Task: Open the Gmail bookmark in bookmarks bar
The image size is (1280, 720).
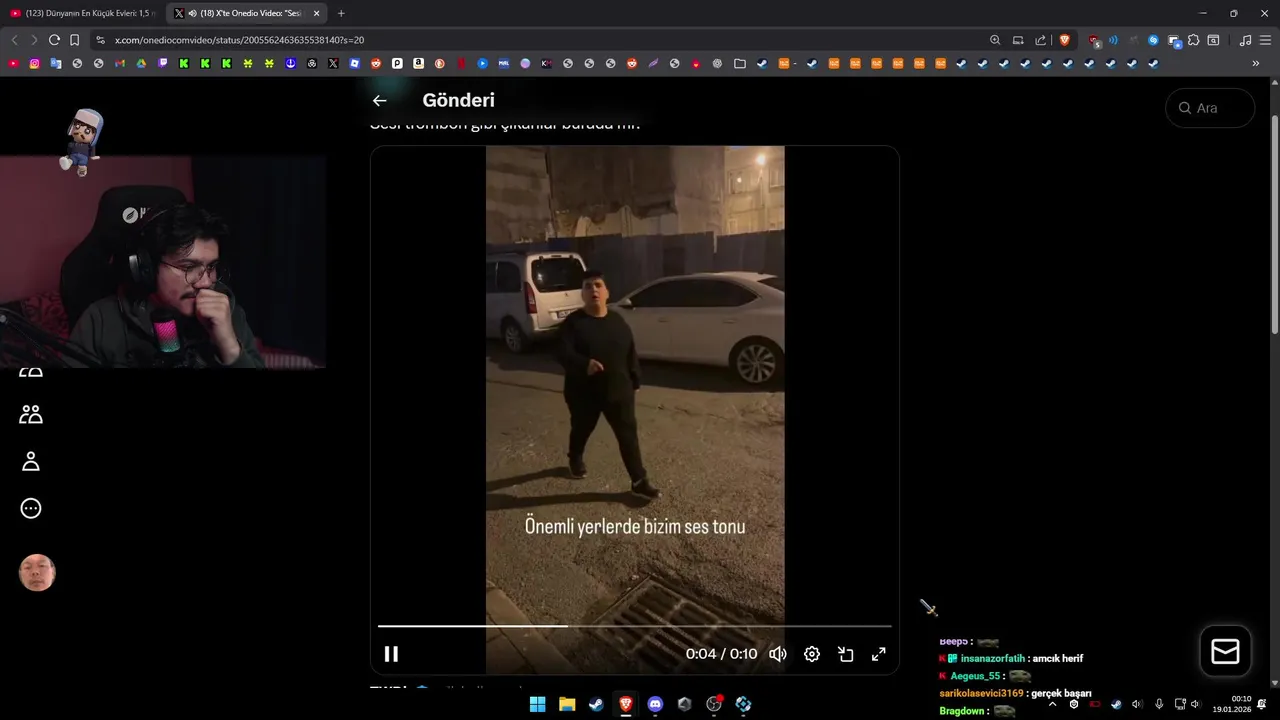Action: pos(120,63)
